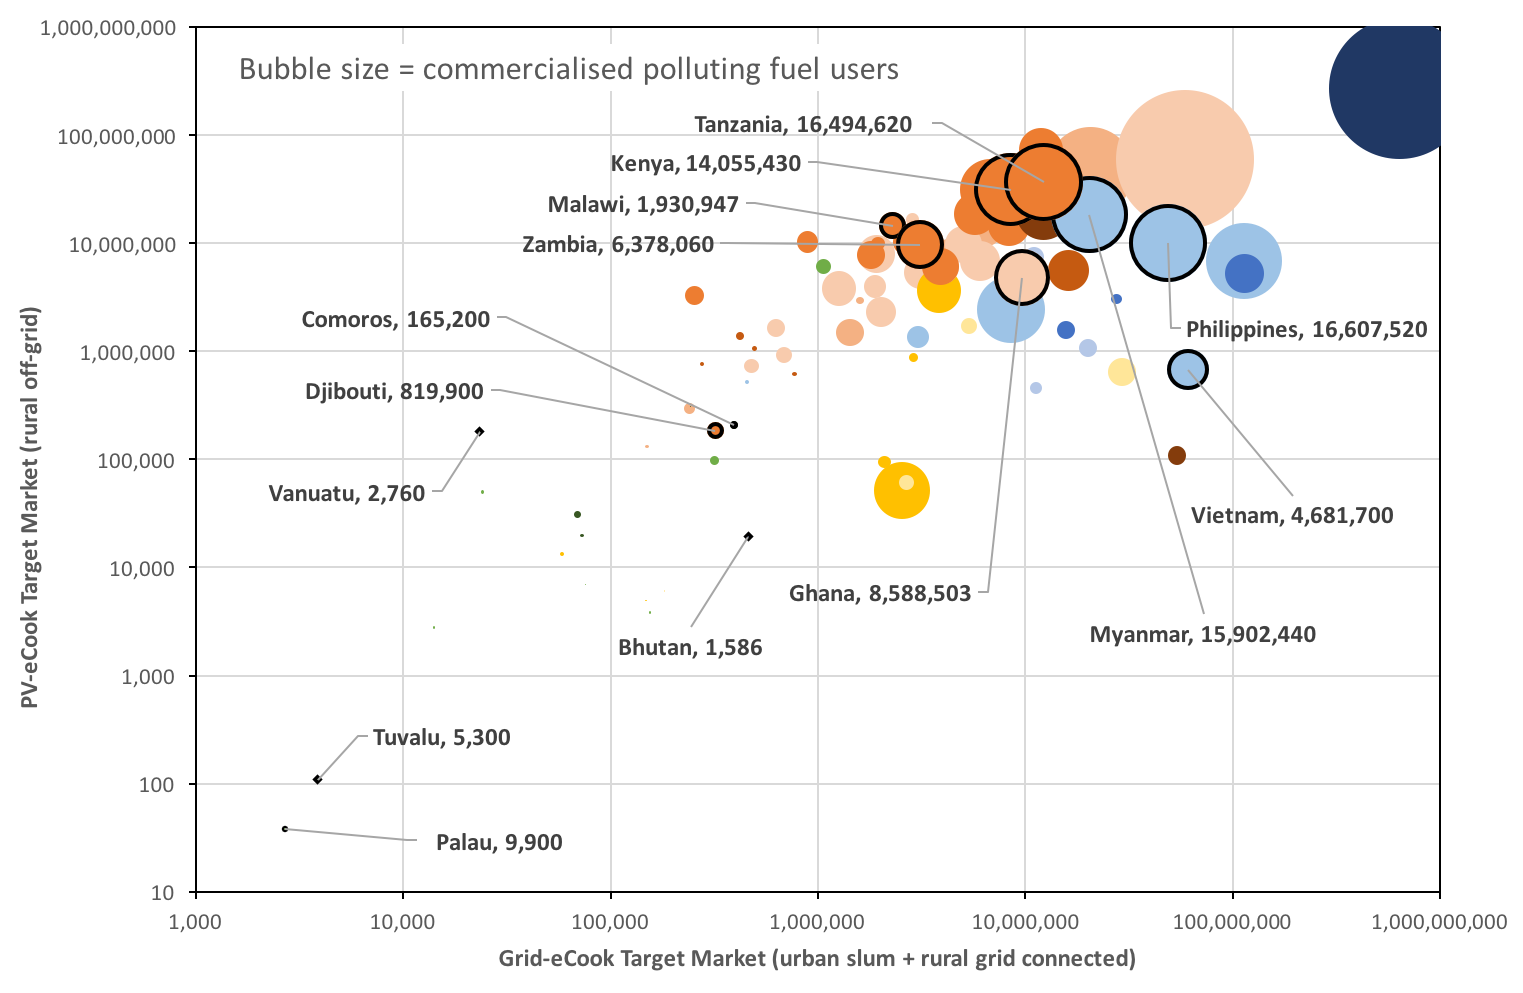The height and width of the screenshot is (993, 1523).
Task: Select the Tuvalu, 5,300 label
Action: 441,738
